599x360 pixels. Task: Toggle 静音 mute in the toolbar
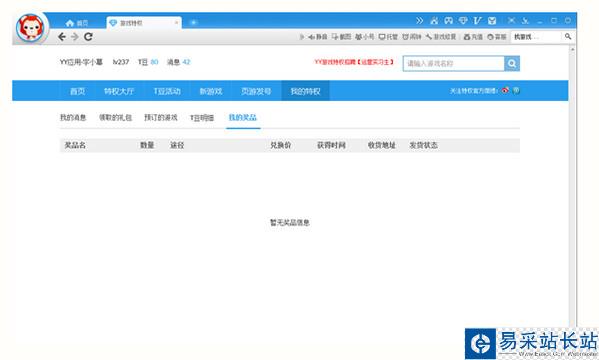[318, 37]
